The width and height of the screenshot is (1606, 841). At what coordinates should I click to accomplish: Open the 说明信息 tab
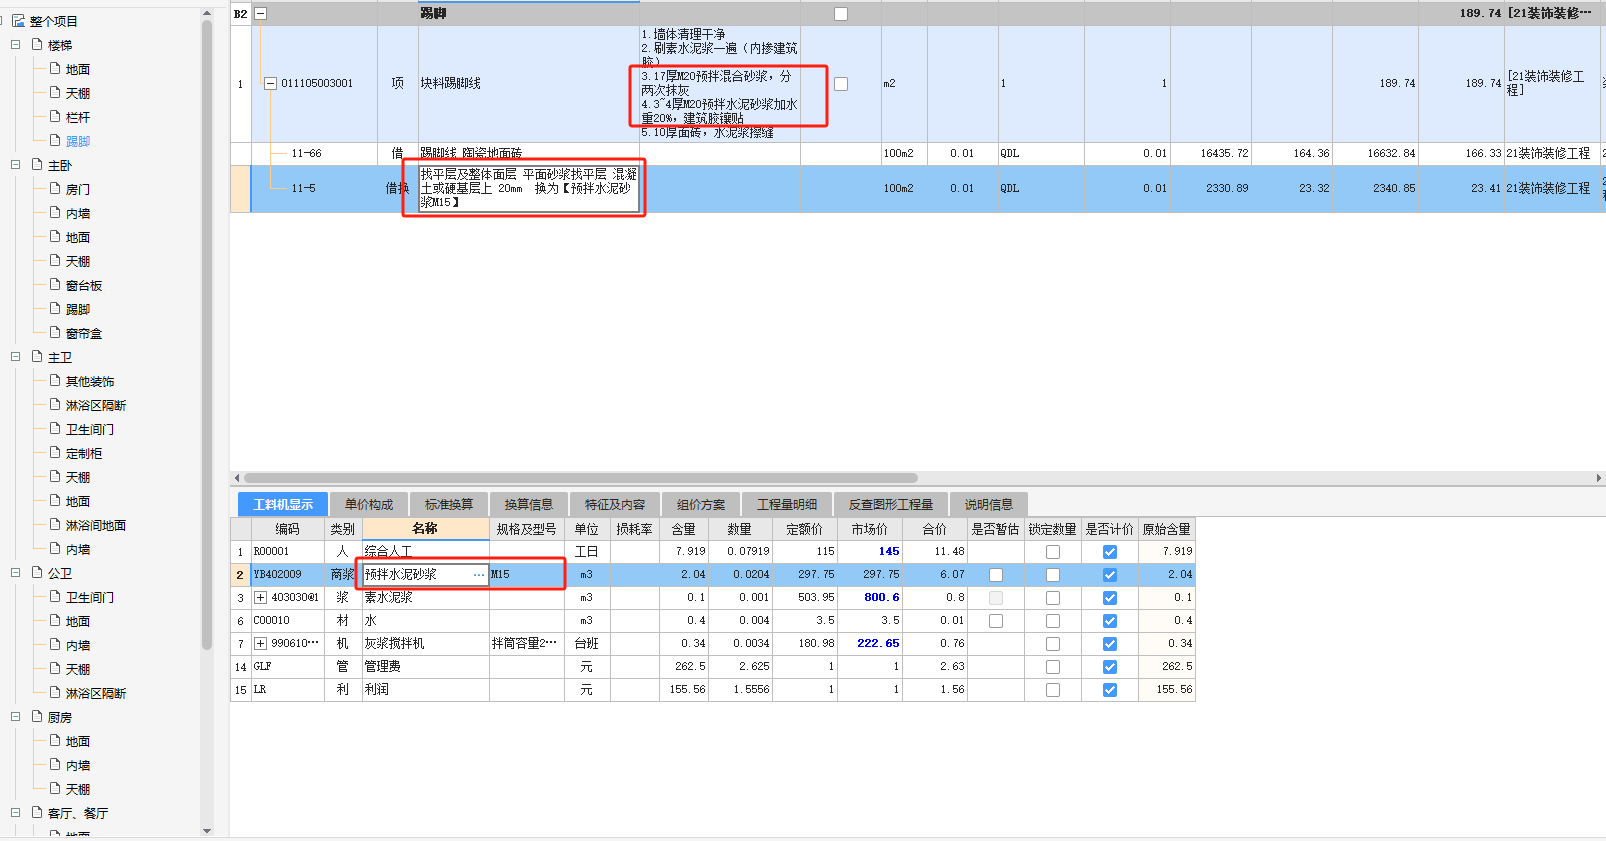(x=989, y=504)
